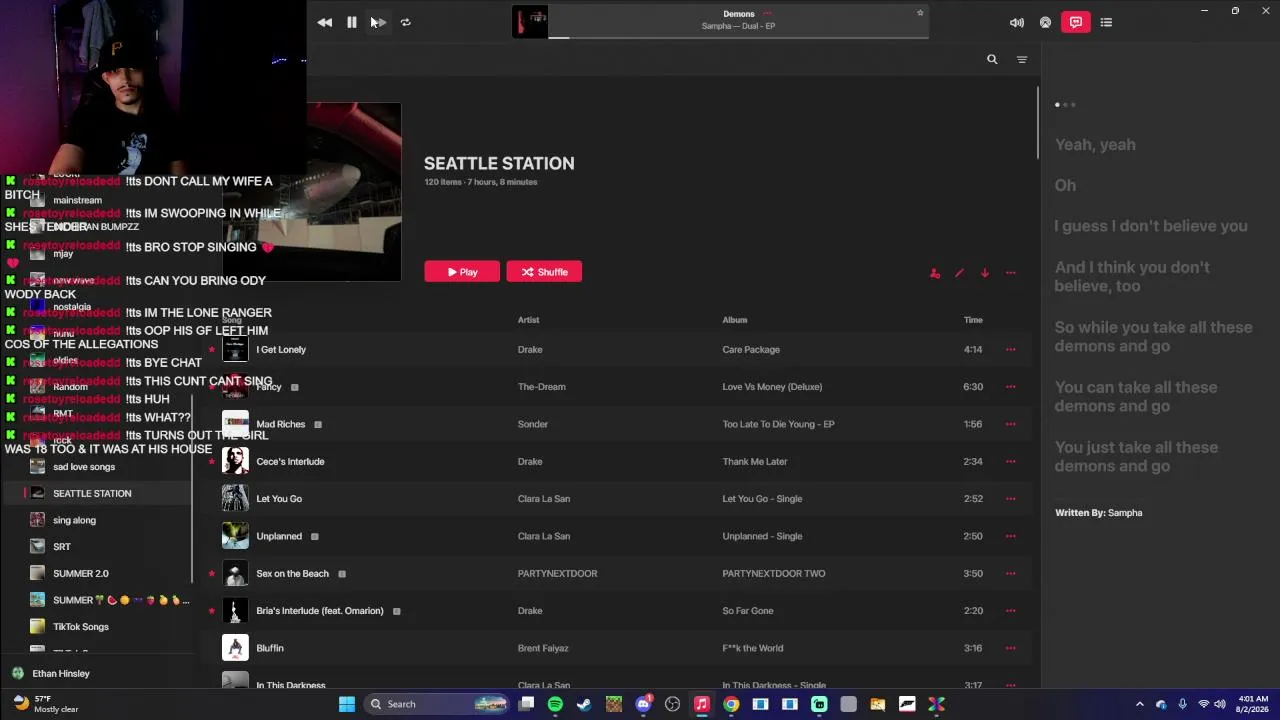Viewport: 1280px width, 720px height.
Task: Edit the playlist with the pencil icon
Action: 960,273
